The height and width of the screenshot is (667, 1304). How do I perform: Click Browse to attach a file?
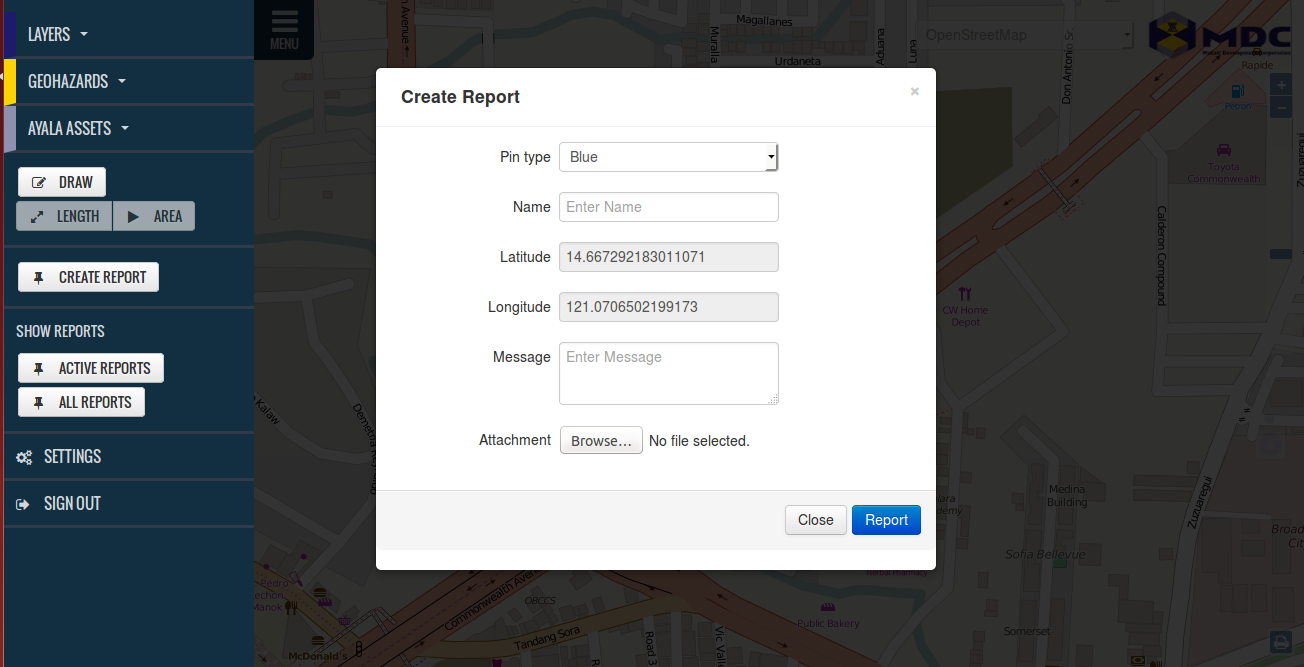pyautogui.click(x=601, y=440)
